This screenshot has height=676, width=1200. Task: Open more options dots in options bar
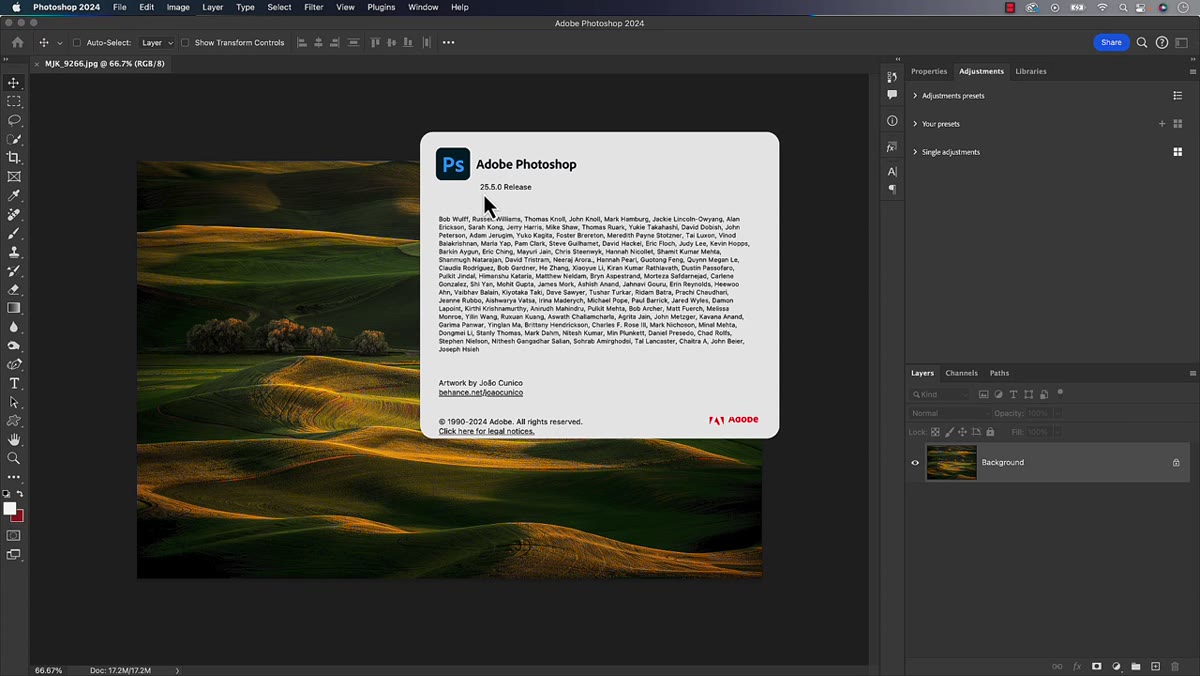coord(448,43)
